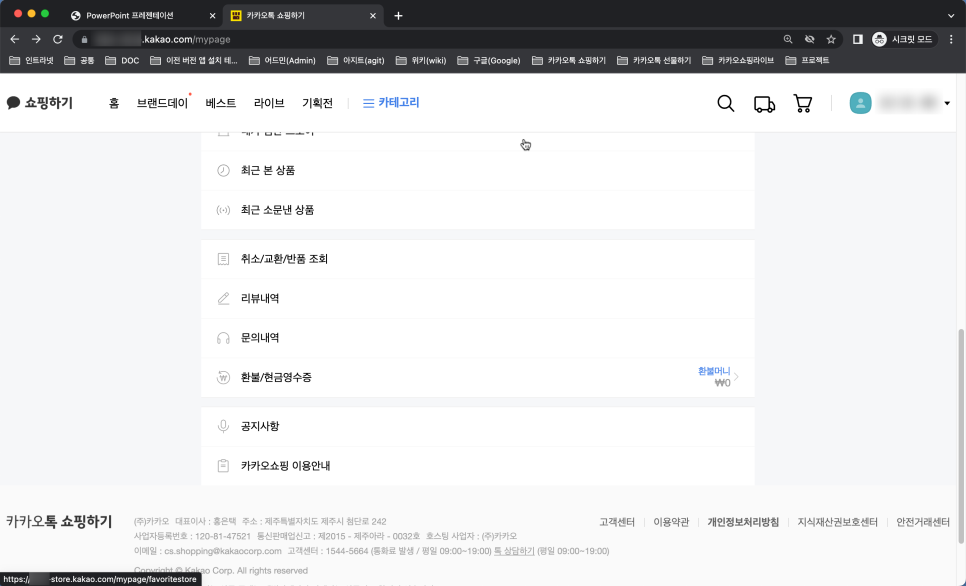Open the 어드민(Admin) bookmark folder
Image resolution: width=966 pixels, height=586 pixels.
[x=282, y=60]
